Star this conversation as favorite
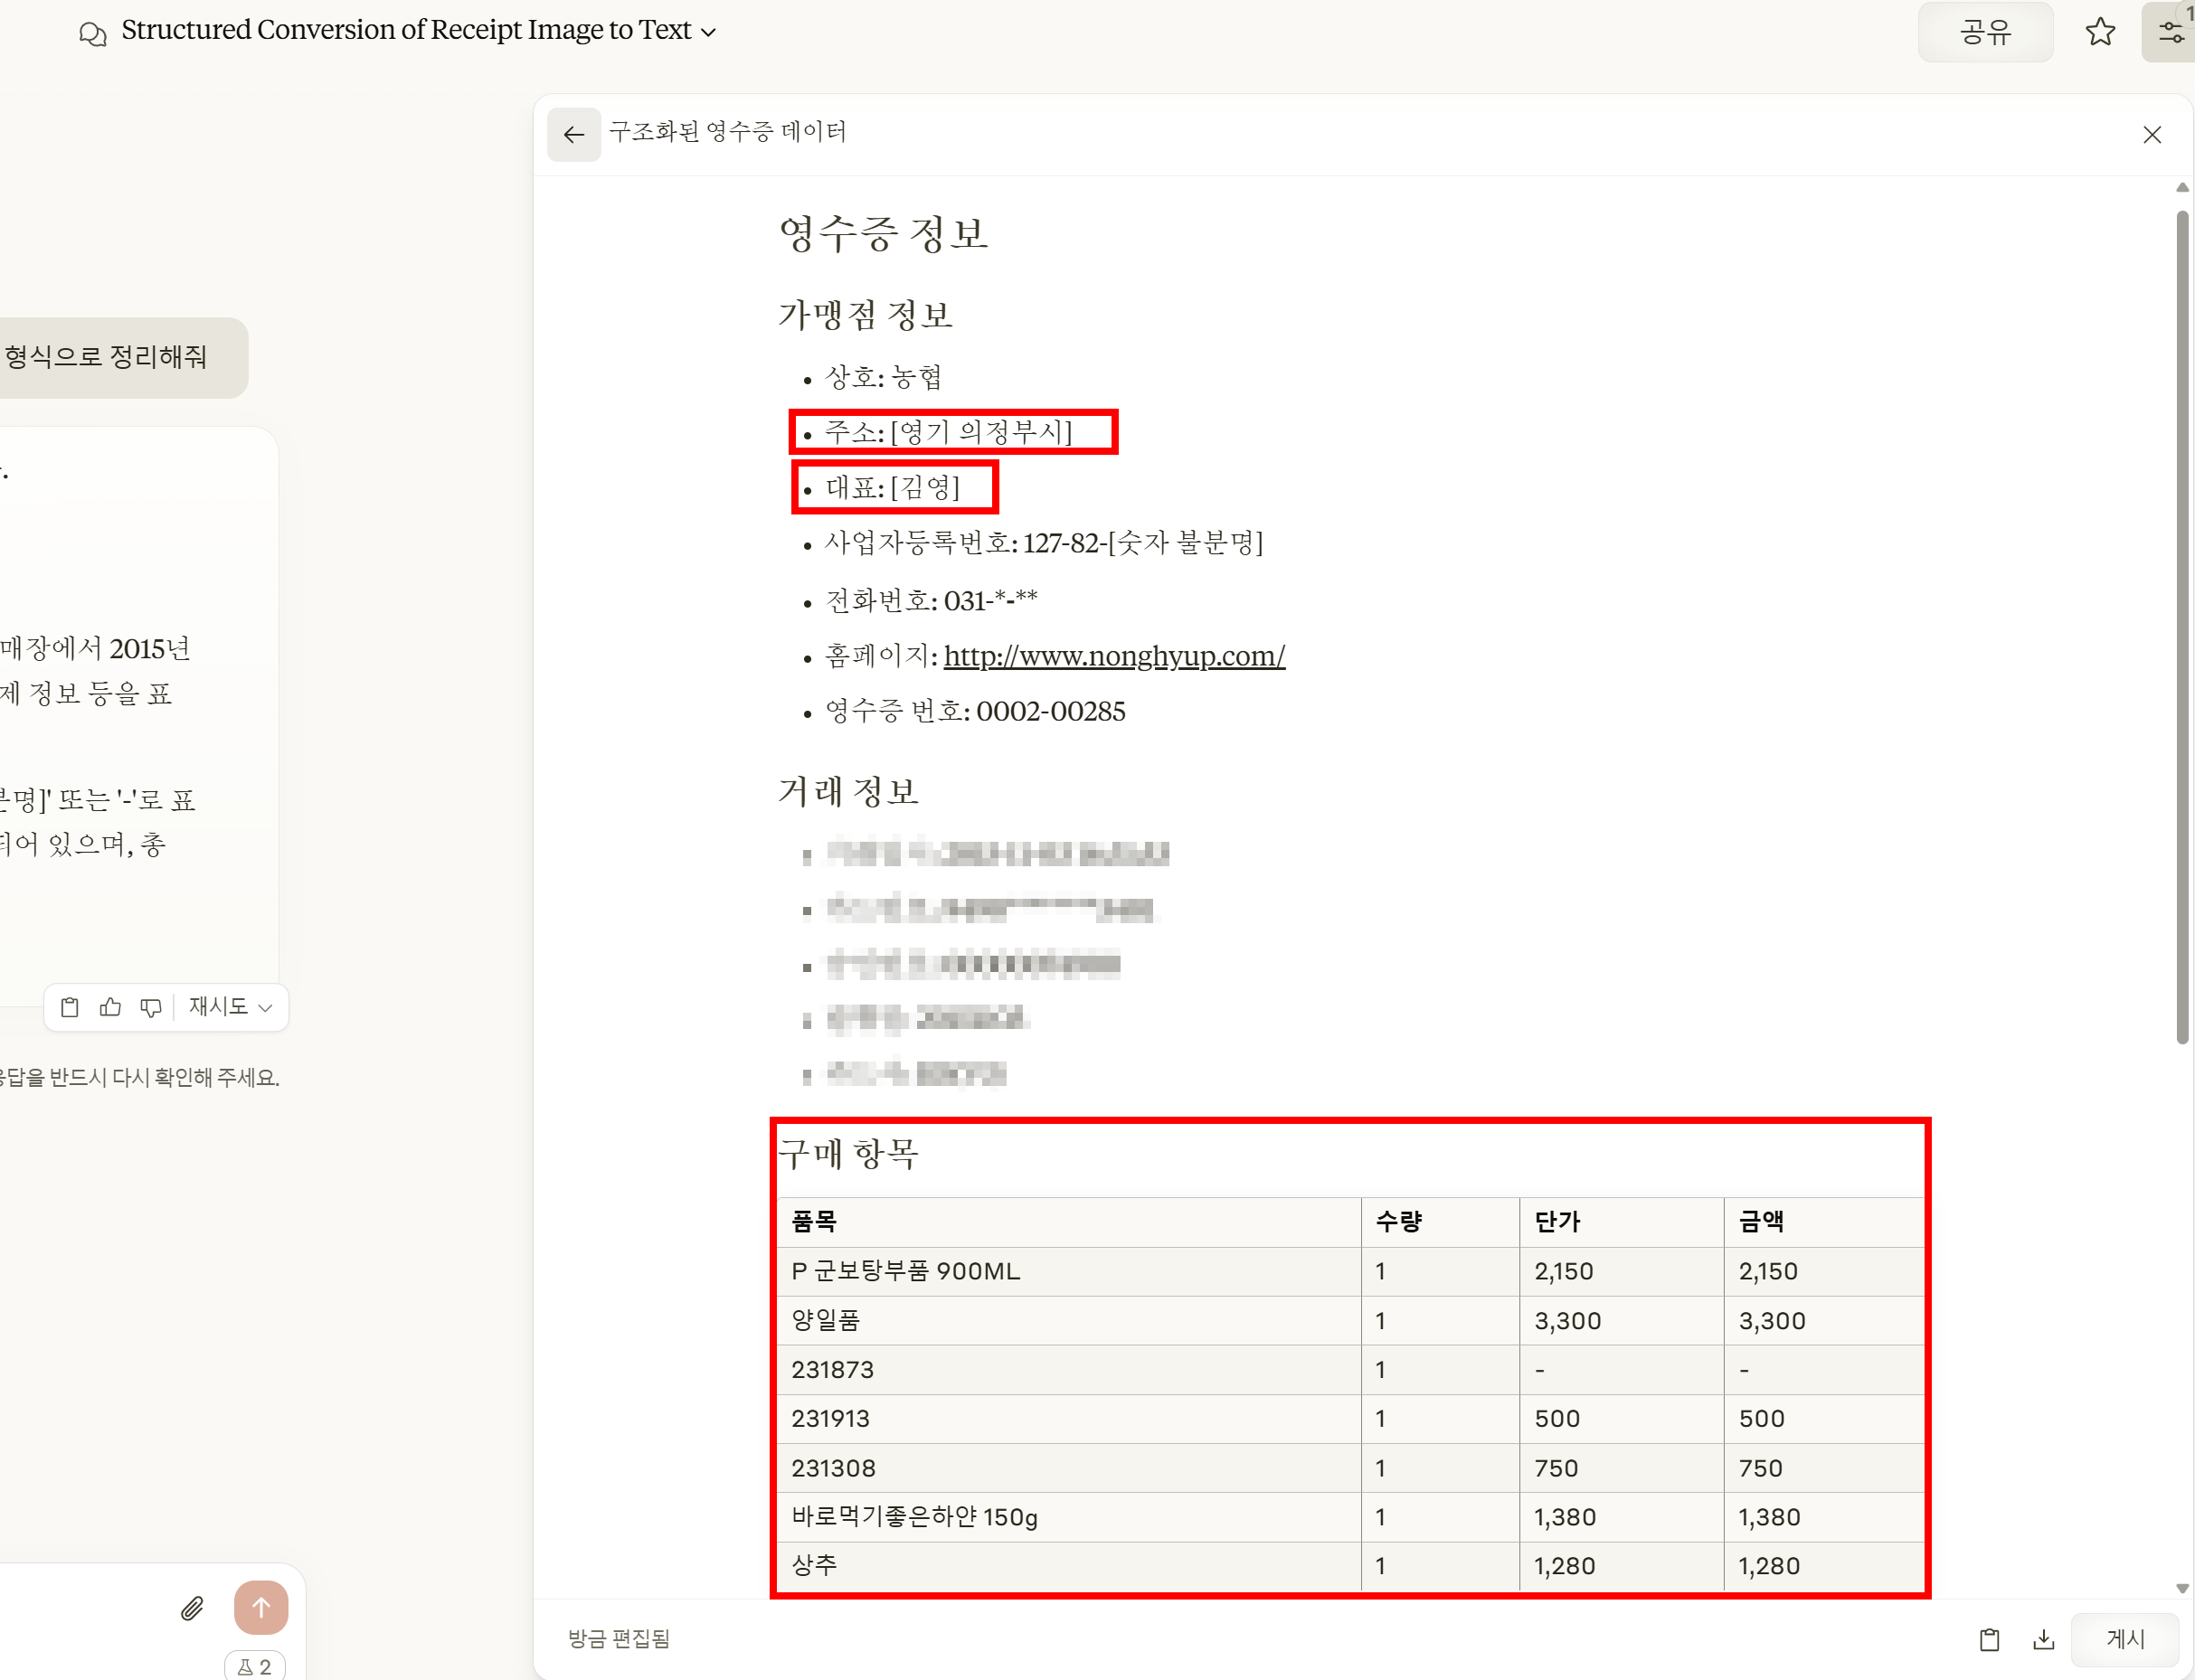 (x=2100, y=32)
